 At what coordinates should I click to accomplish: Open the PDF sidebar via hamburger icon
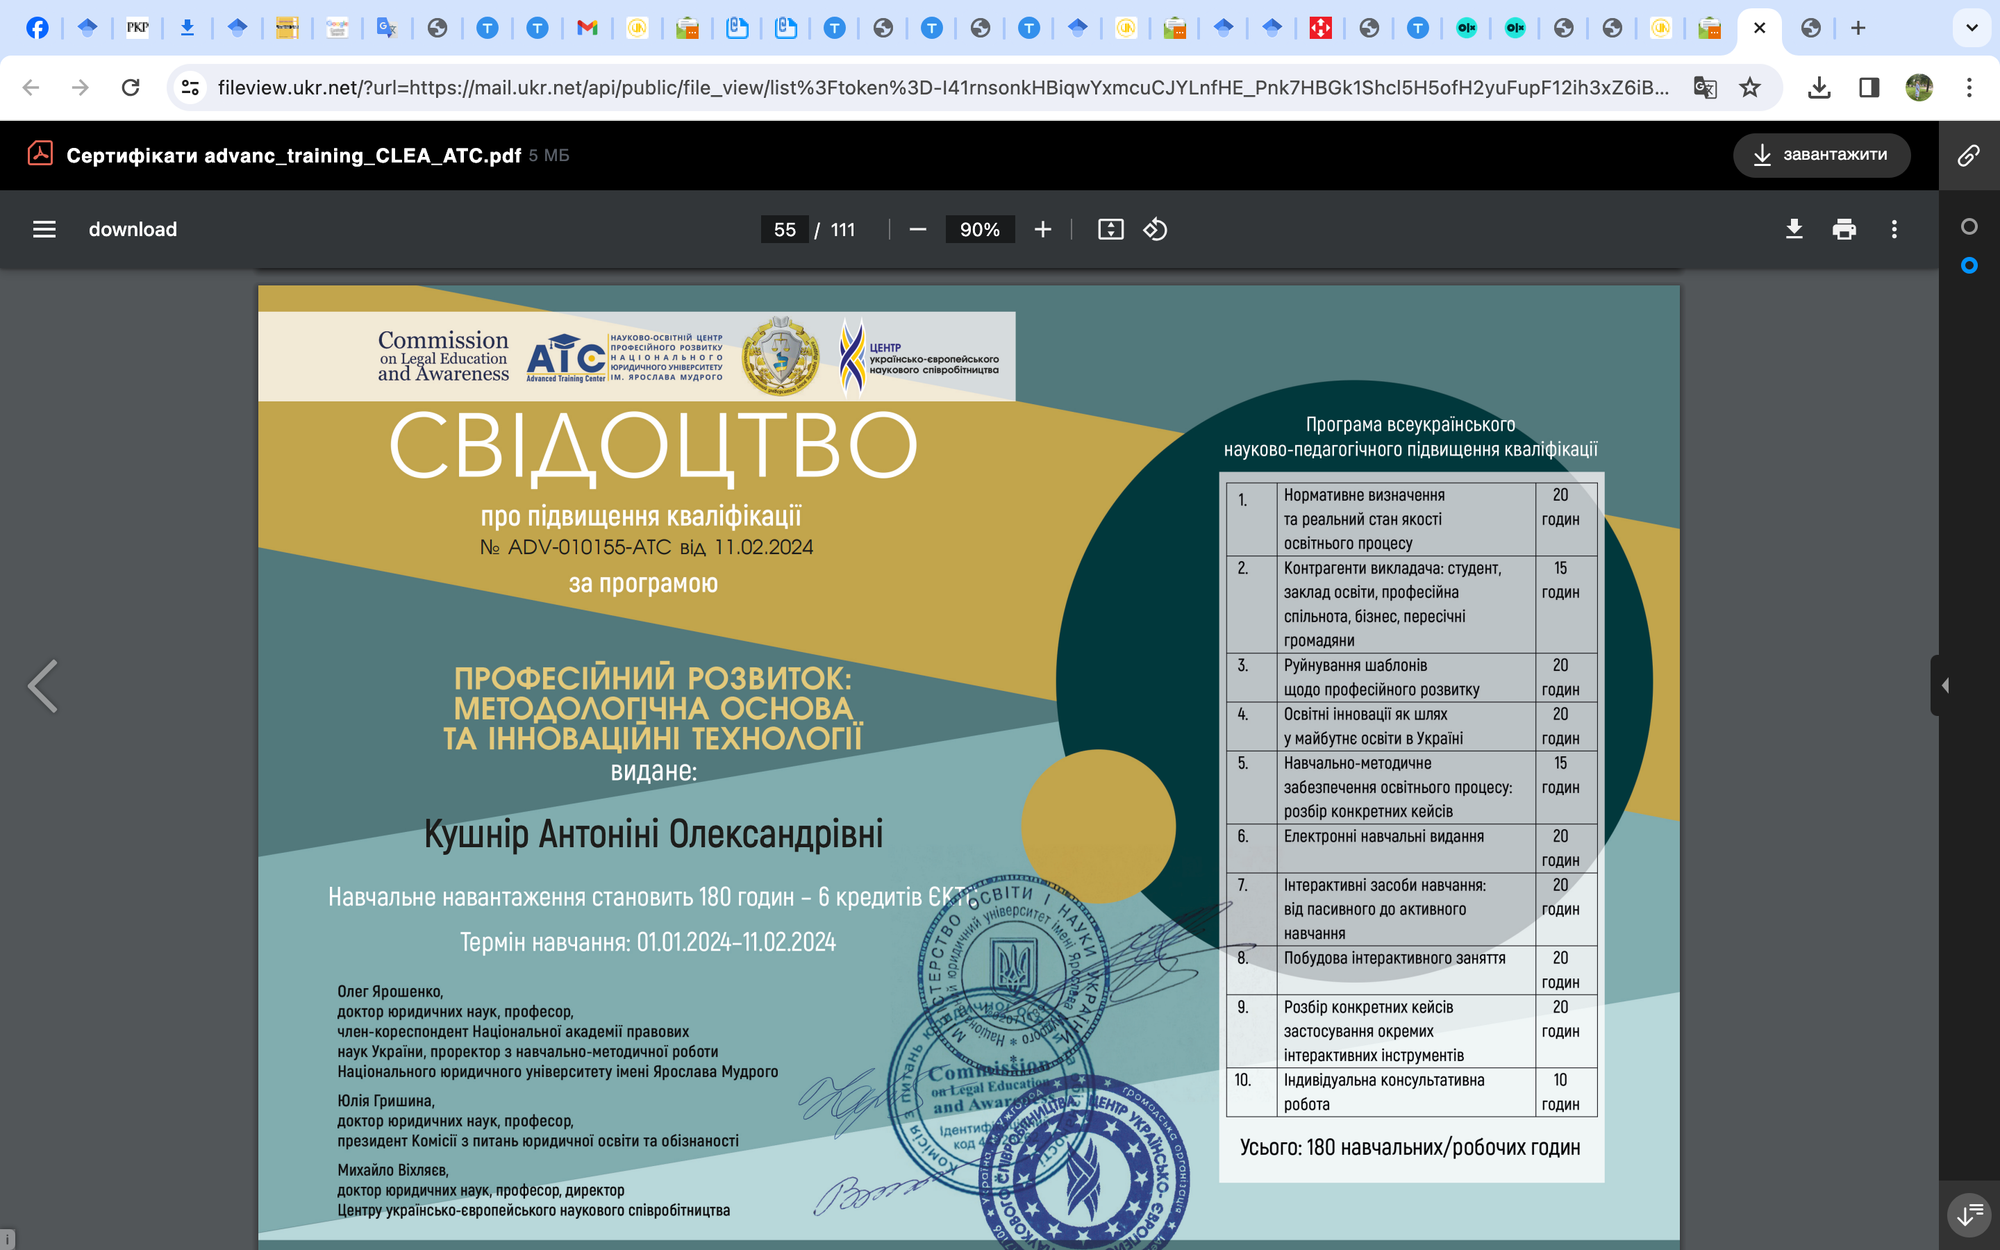click(44, 229)
